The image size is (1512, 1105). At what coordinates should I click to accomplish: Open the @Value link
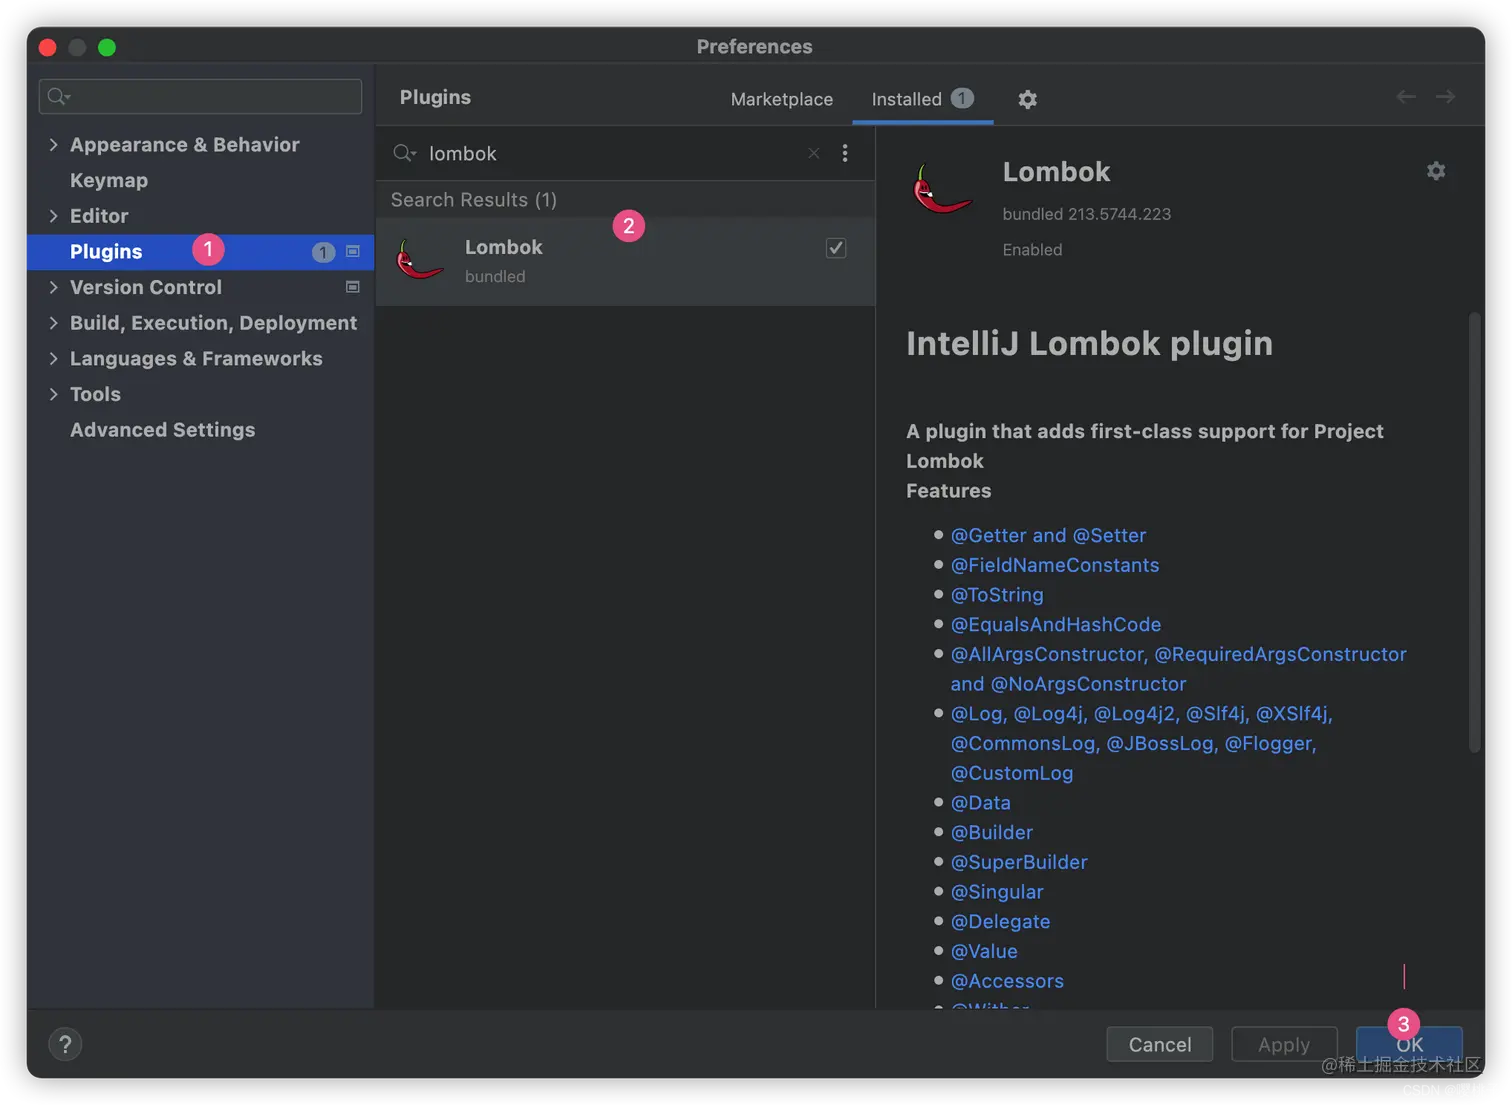pos(984,951)
